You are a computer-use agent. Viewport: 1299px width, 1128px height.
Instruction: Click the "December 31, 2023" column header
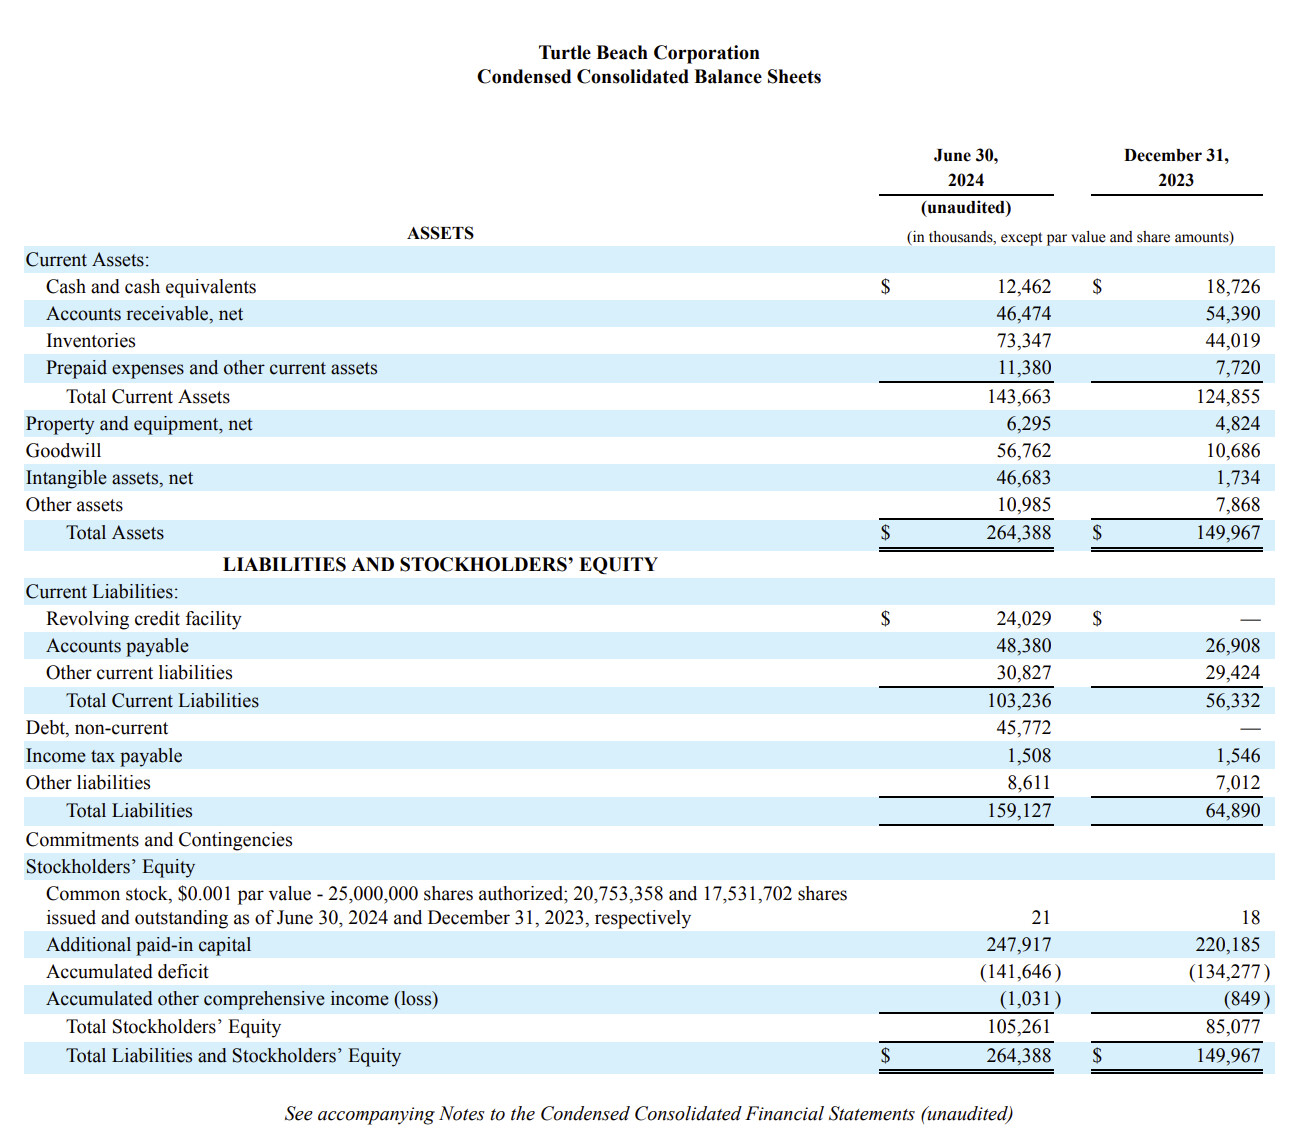[x=1176, y=168]
